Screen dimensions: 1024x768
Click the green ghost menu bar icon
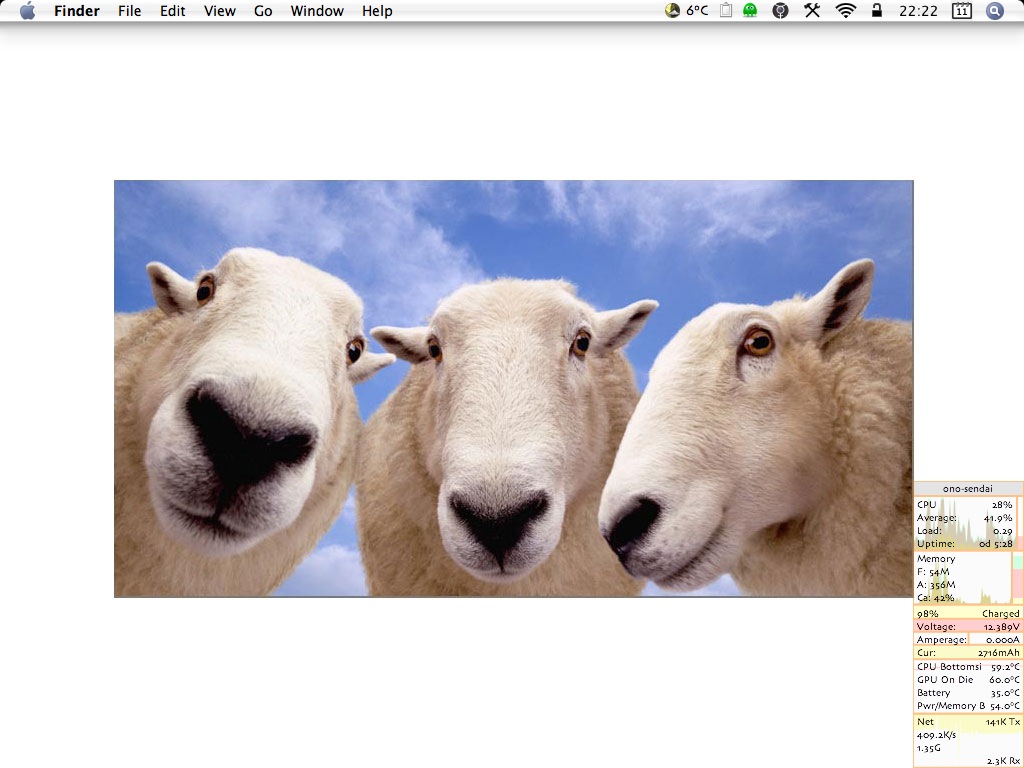tap(750, 10)
